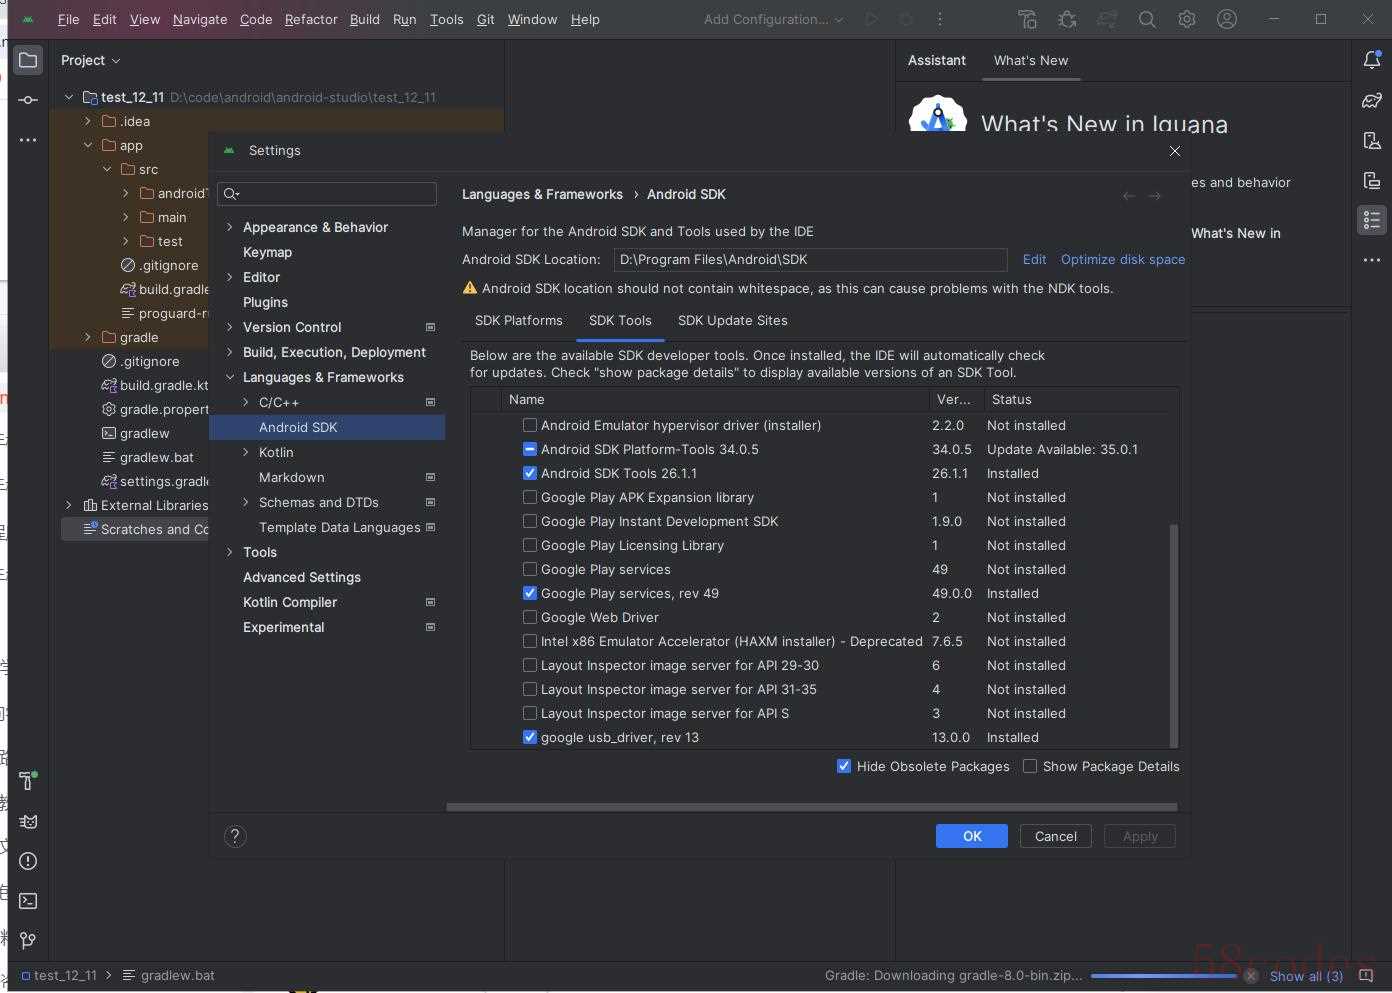This screenshot has height=993, width=1392.
Task: Click the Sync Project with Gradle icon
Action: 1107,19
